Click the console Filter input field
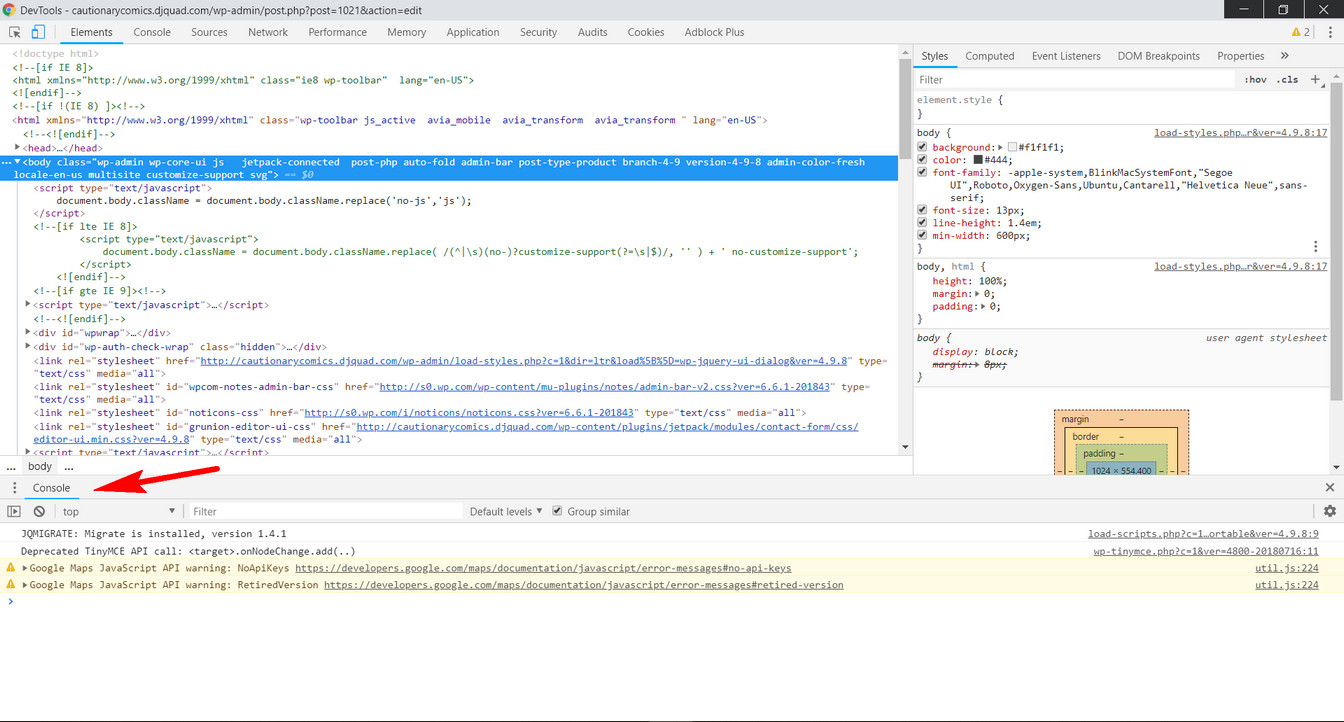Screen dimensions: 1344x722 click(325, 511)
